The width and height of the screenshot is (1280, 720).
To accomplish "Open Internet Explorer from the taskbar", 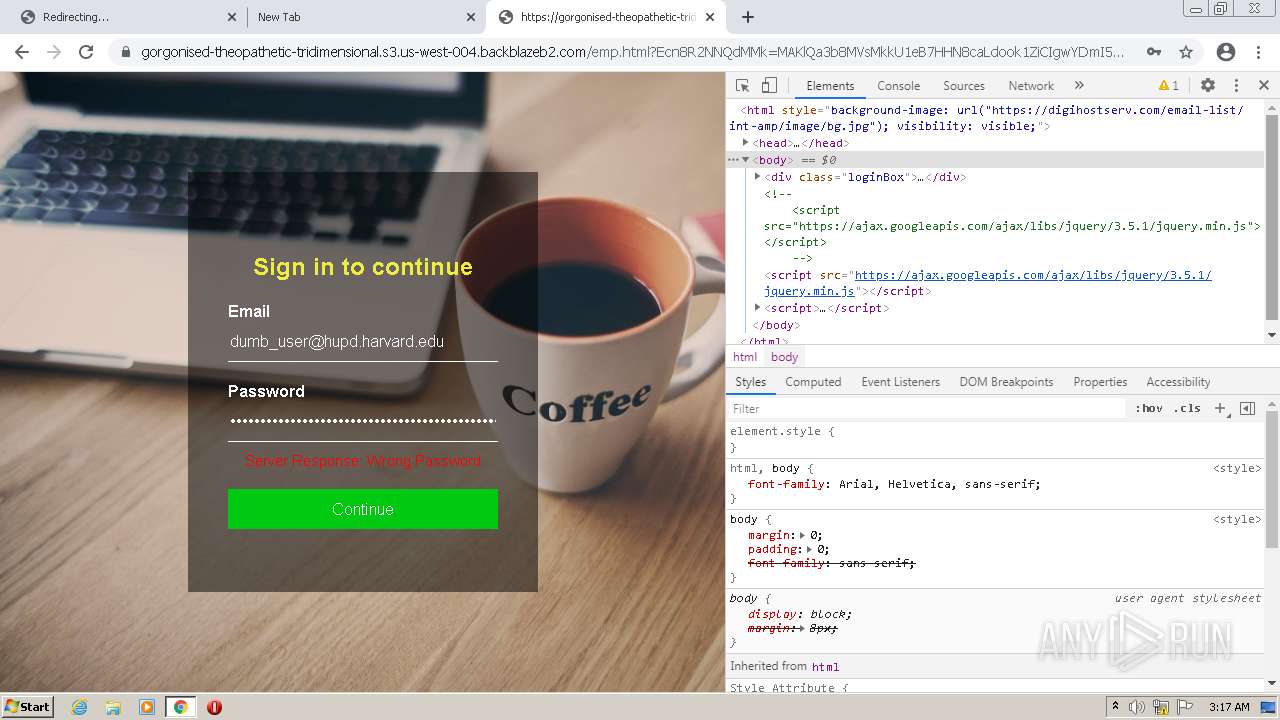I will (x=79, y=707).
